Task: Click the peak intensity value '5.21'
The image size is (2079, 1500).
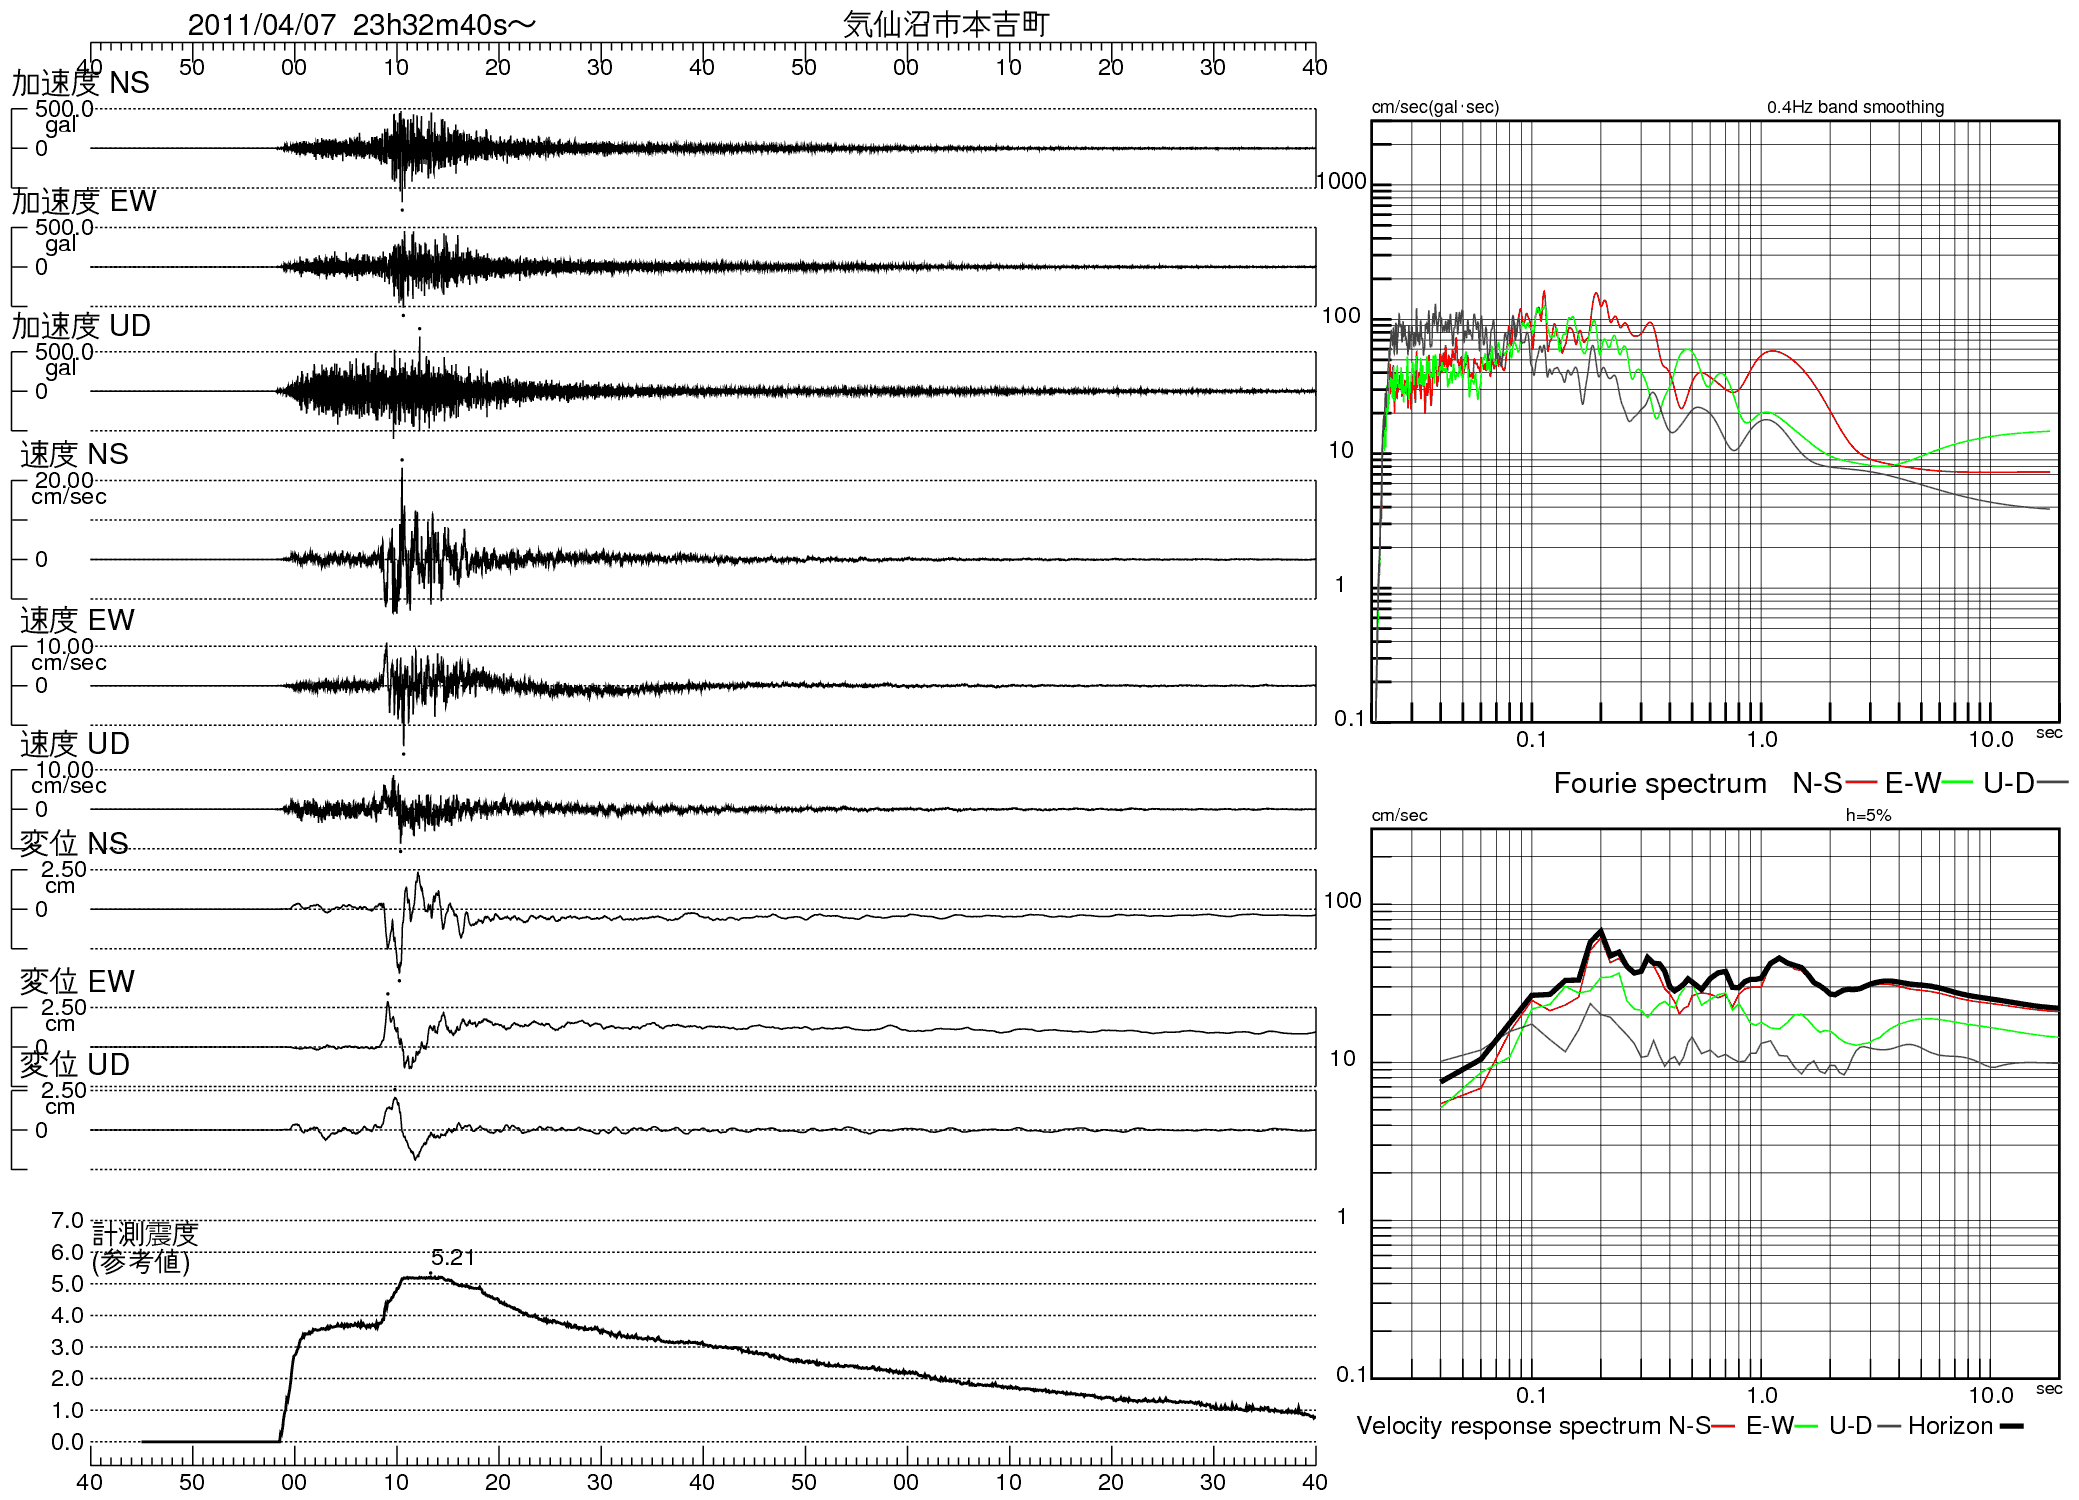Action: pyautogui.click(x=453, y=1258)
